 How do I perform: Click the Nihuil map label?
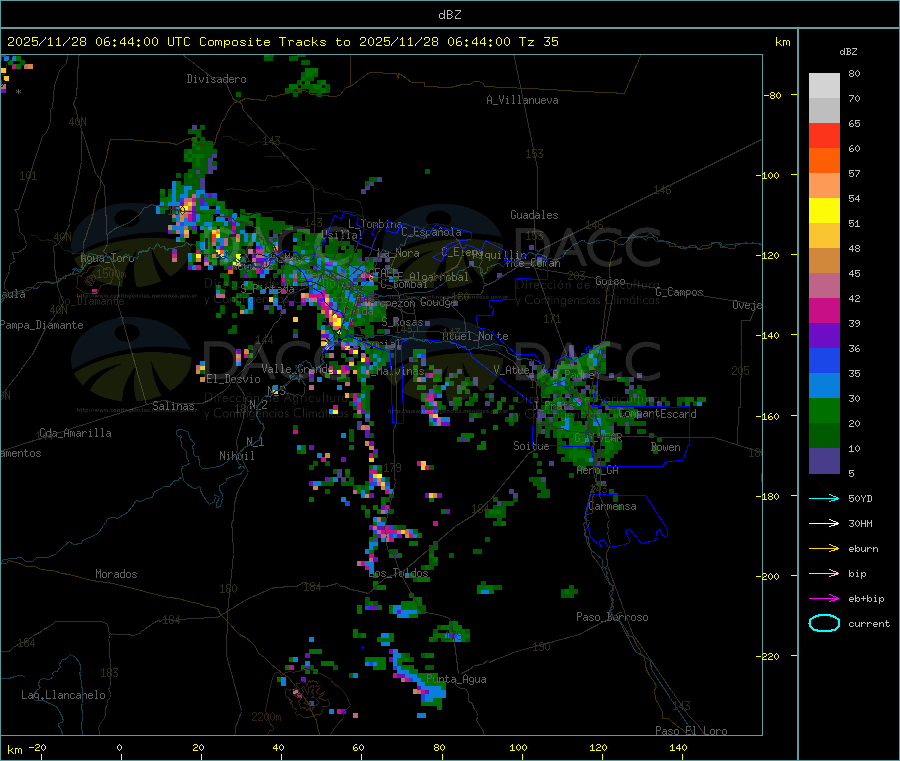(x=236, y=456)
